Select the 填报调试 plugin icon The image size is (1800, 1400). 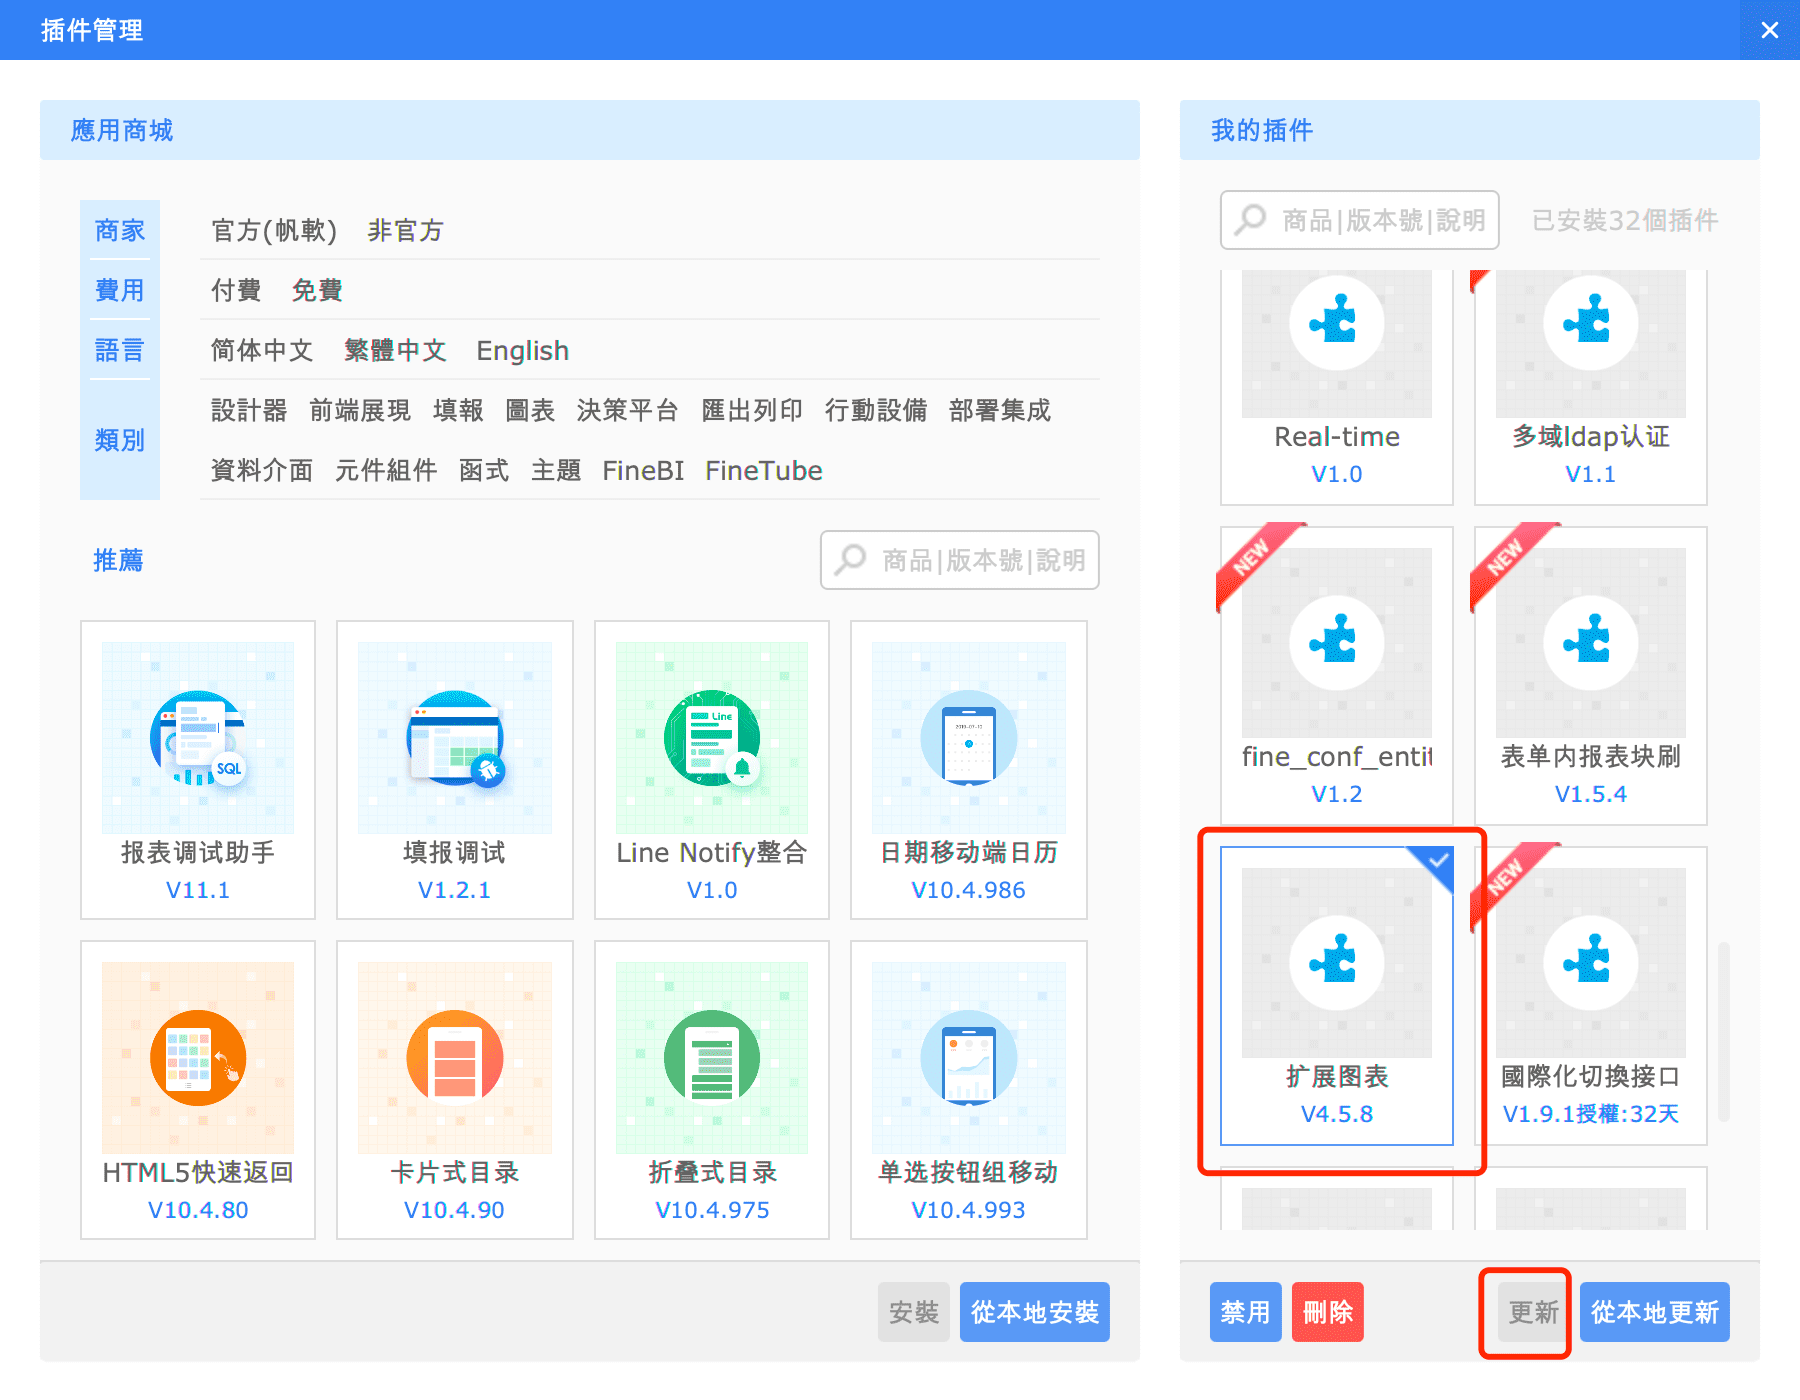point(455,738)
